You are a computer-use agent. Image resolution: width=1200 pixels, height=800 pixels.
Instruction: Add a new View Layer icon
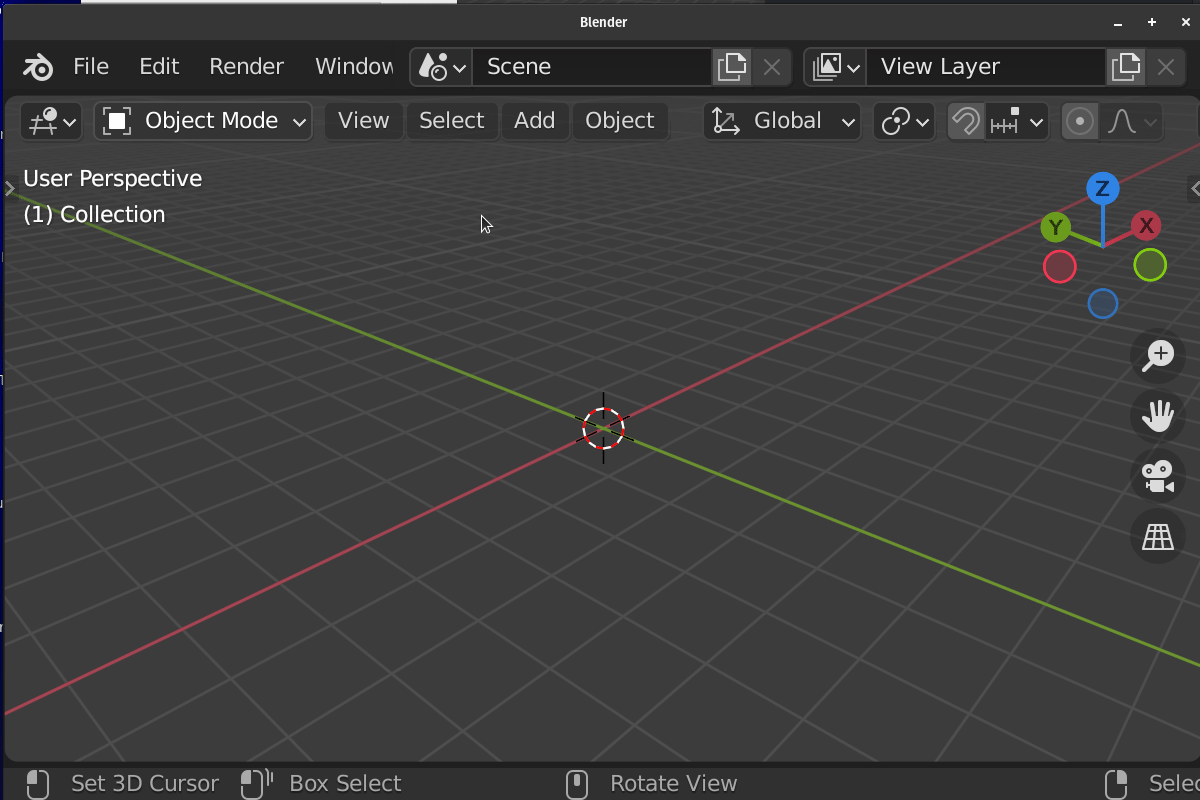(1126, 67)
